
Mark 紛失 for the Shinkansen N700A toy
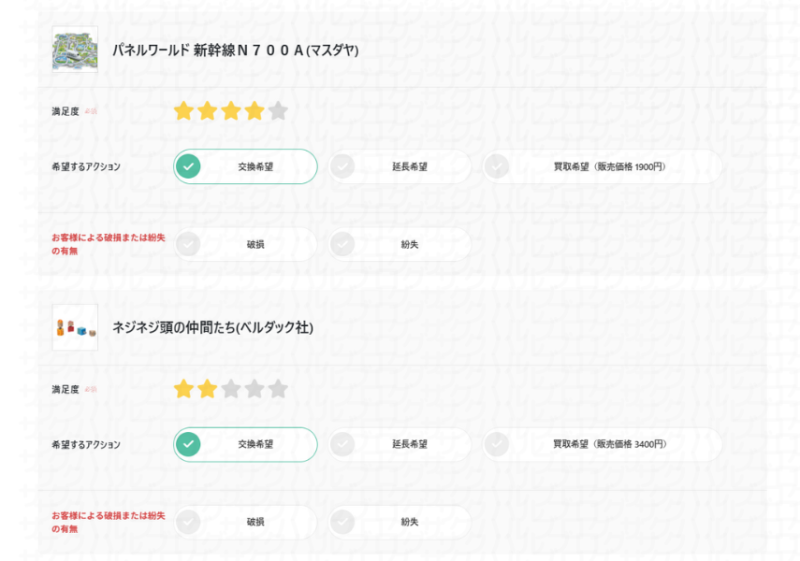(399, 244)
